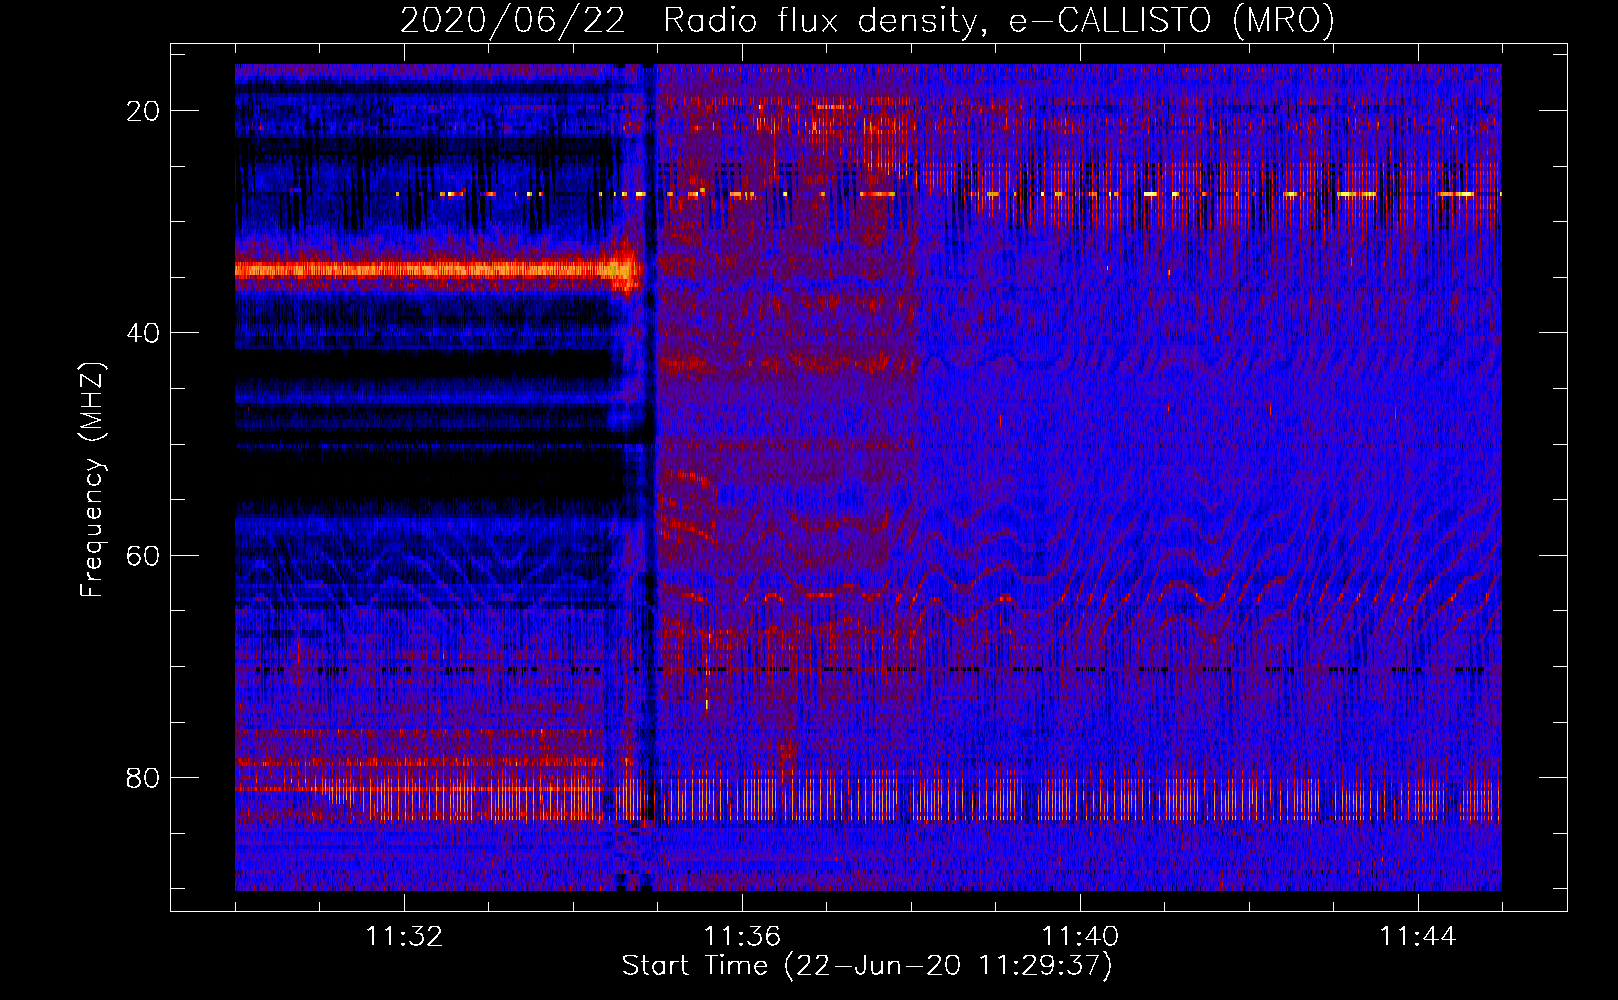Screen dimensions: 1618x1000
Task: Click the 'Start Time (22-Jun-20 11:29:37)' label
Action: (x=867, y=966)
